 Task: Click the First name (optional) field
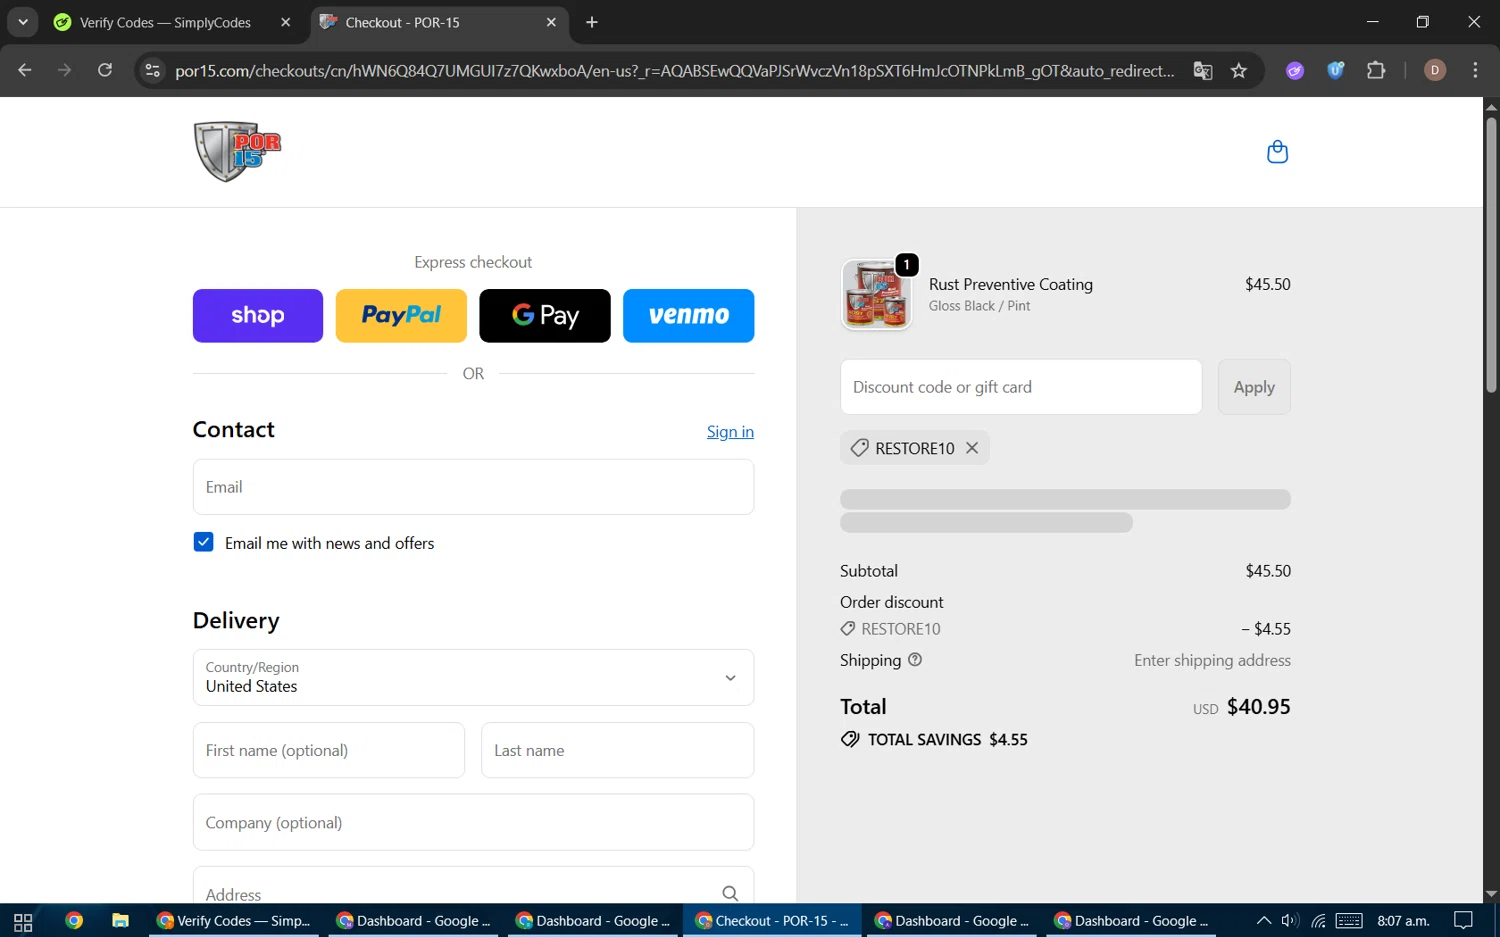tap(329, 750)
